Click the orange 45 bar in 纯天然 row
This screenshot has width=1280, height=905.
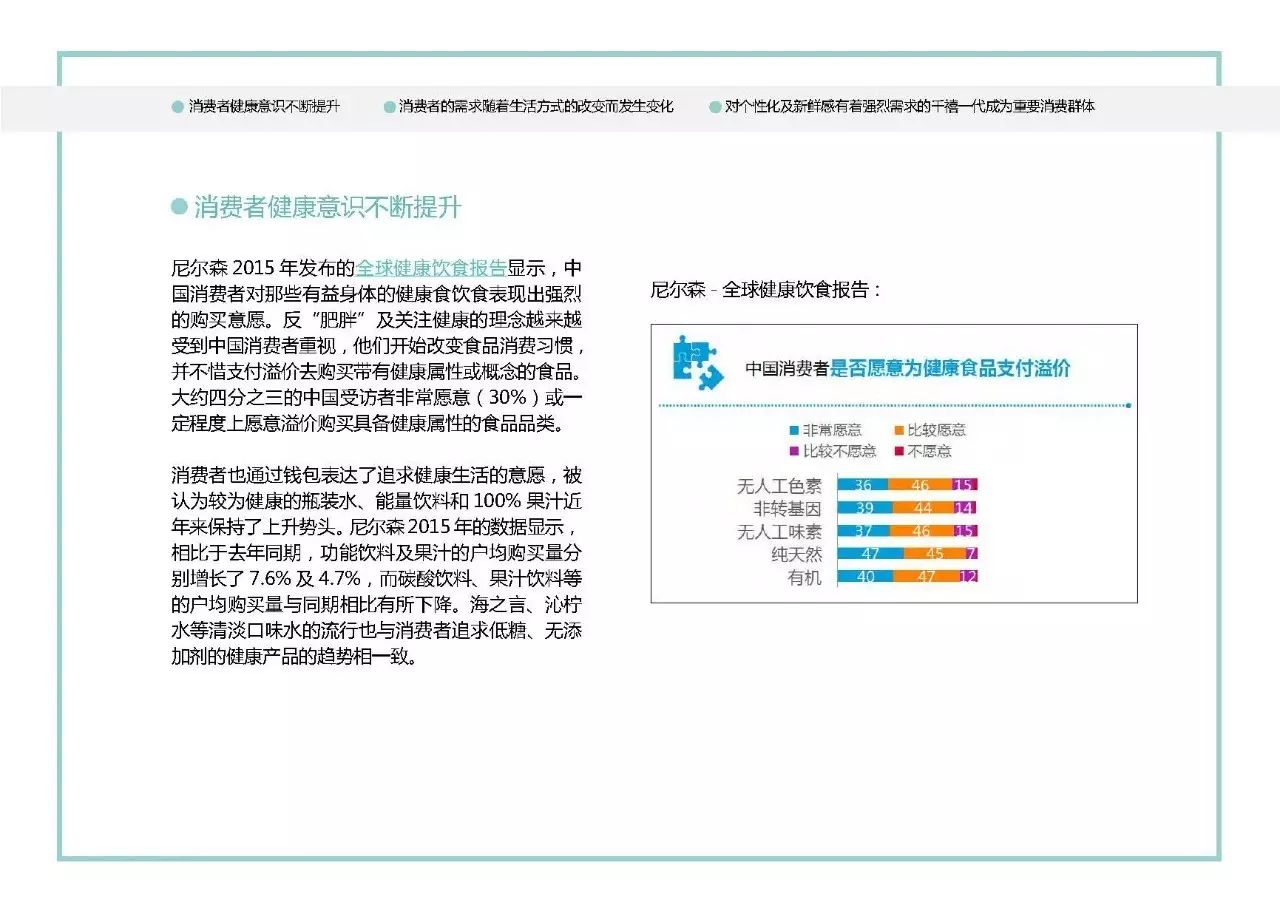tap(935, 553)
